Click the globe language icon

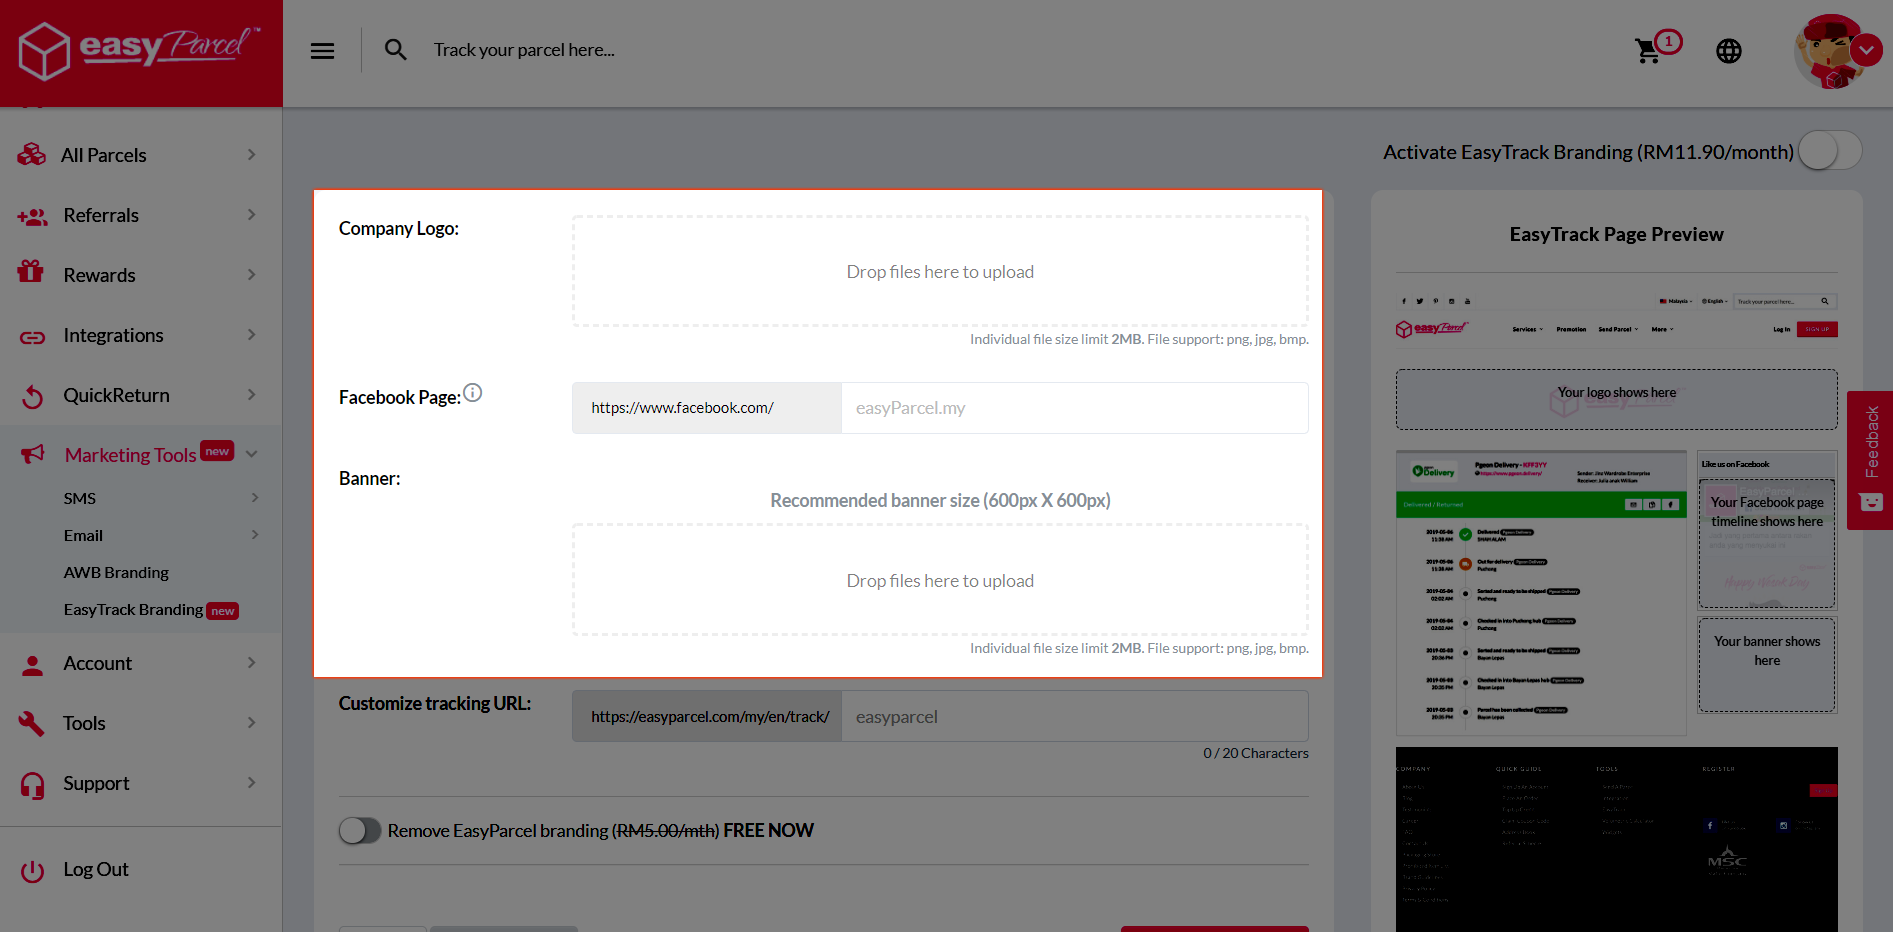click(1729, 50)
